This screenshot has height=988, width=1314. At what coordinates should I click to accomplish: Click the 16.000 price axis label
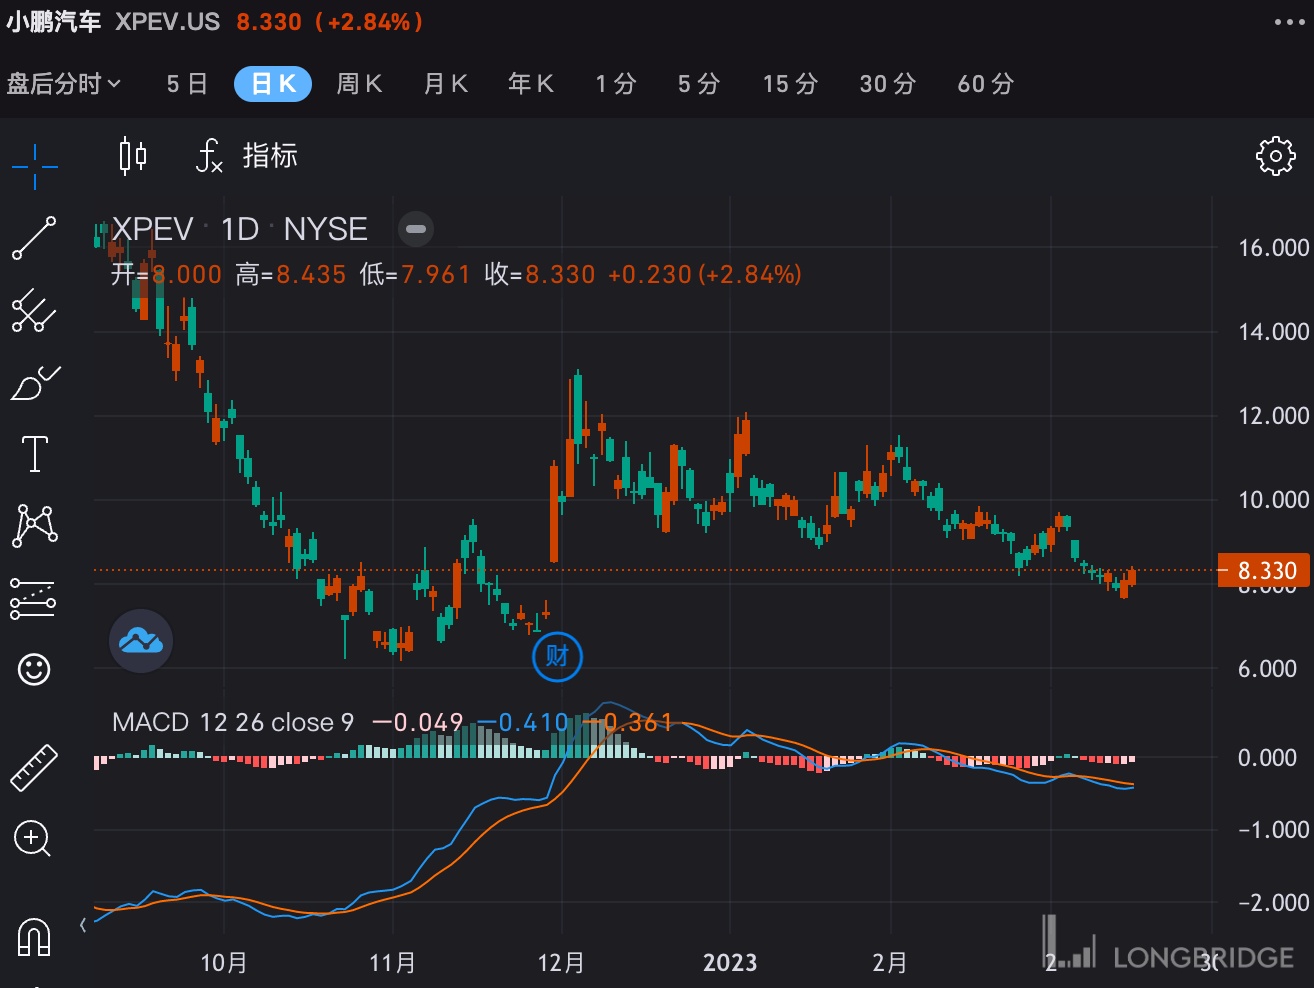coord(1273,248)
